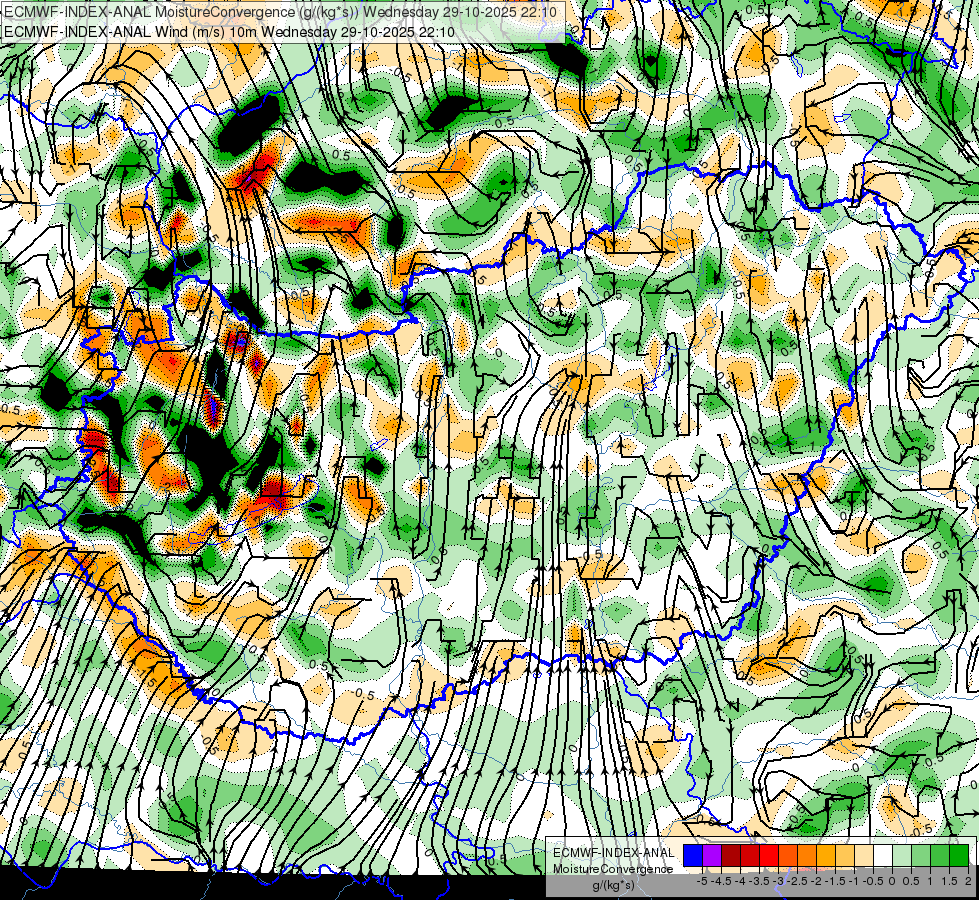Click the -0.5 tick label in legend
979x900 pixels.
point(873,881)
